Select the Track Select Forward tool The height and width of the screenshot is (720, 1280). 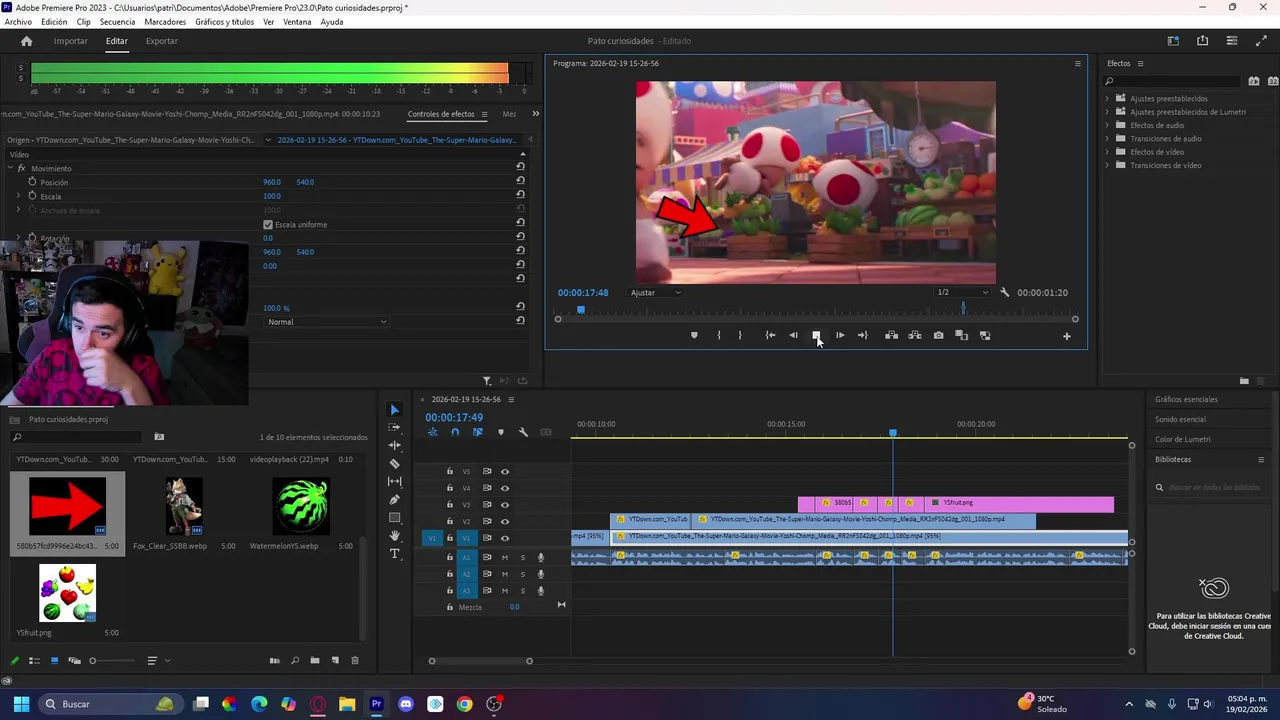coord(394,428)
